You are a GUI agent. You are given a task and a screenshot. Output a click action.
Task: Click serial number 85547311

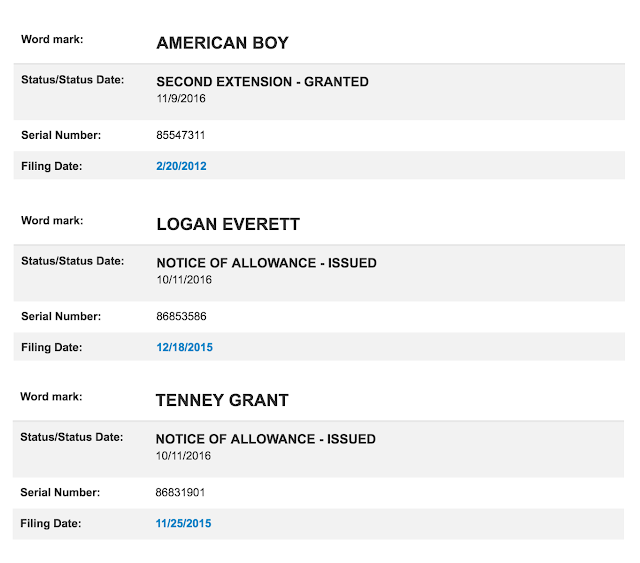click(x=181, y=135)
